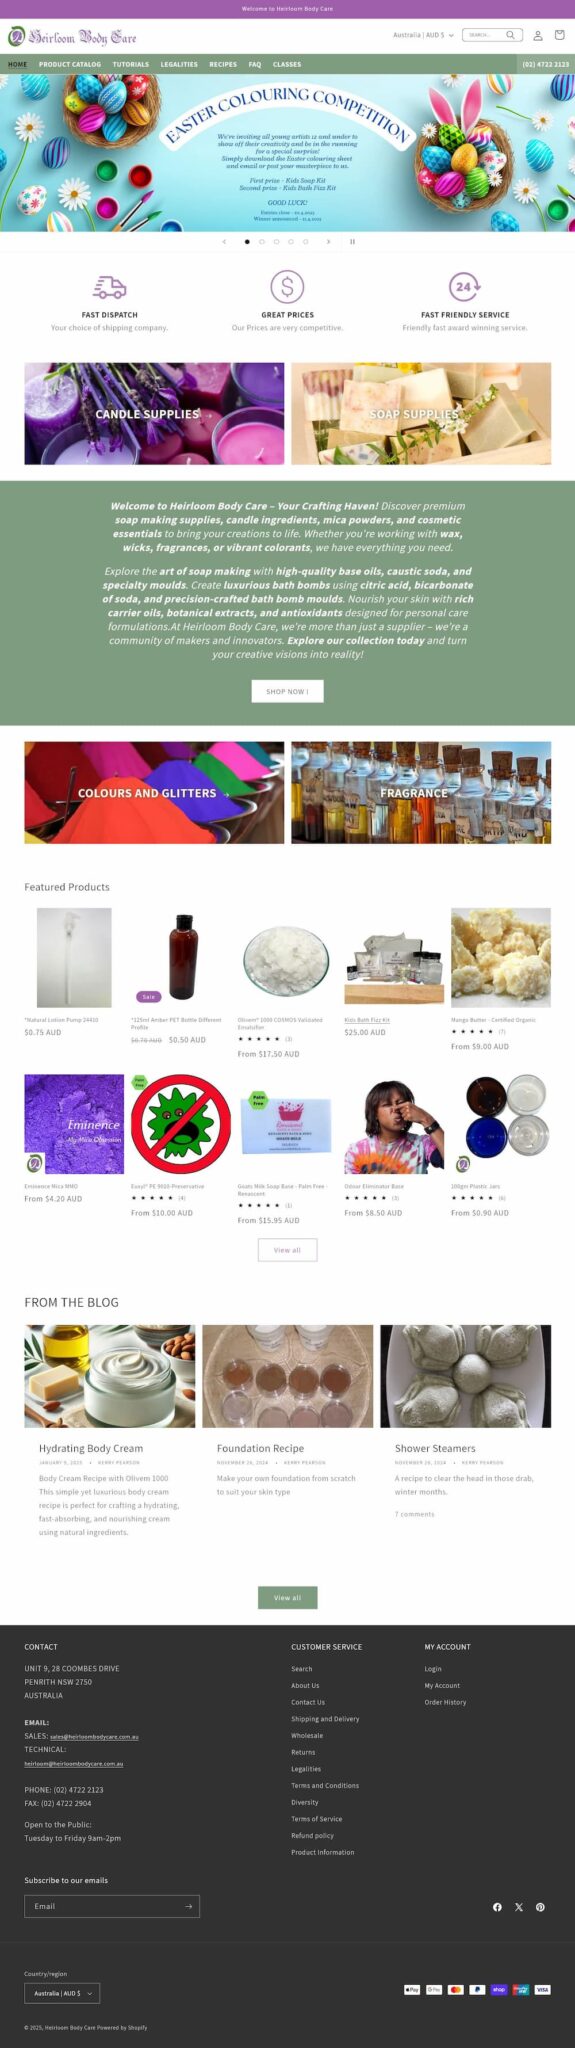The height and width of the screenshot is (2048, 575).
Task: Click the Shop Now button
Action: 287,691
